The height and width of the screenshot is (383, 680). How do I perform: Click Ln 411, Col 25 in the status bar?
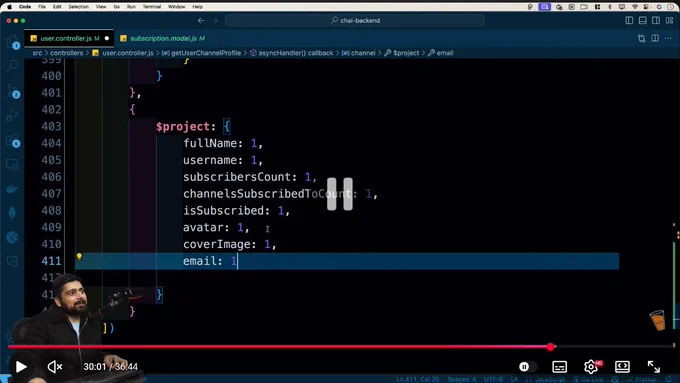[x=418, y=379]
